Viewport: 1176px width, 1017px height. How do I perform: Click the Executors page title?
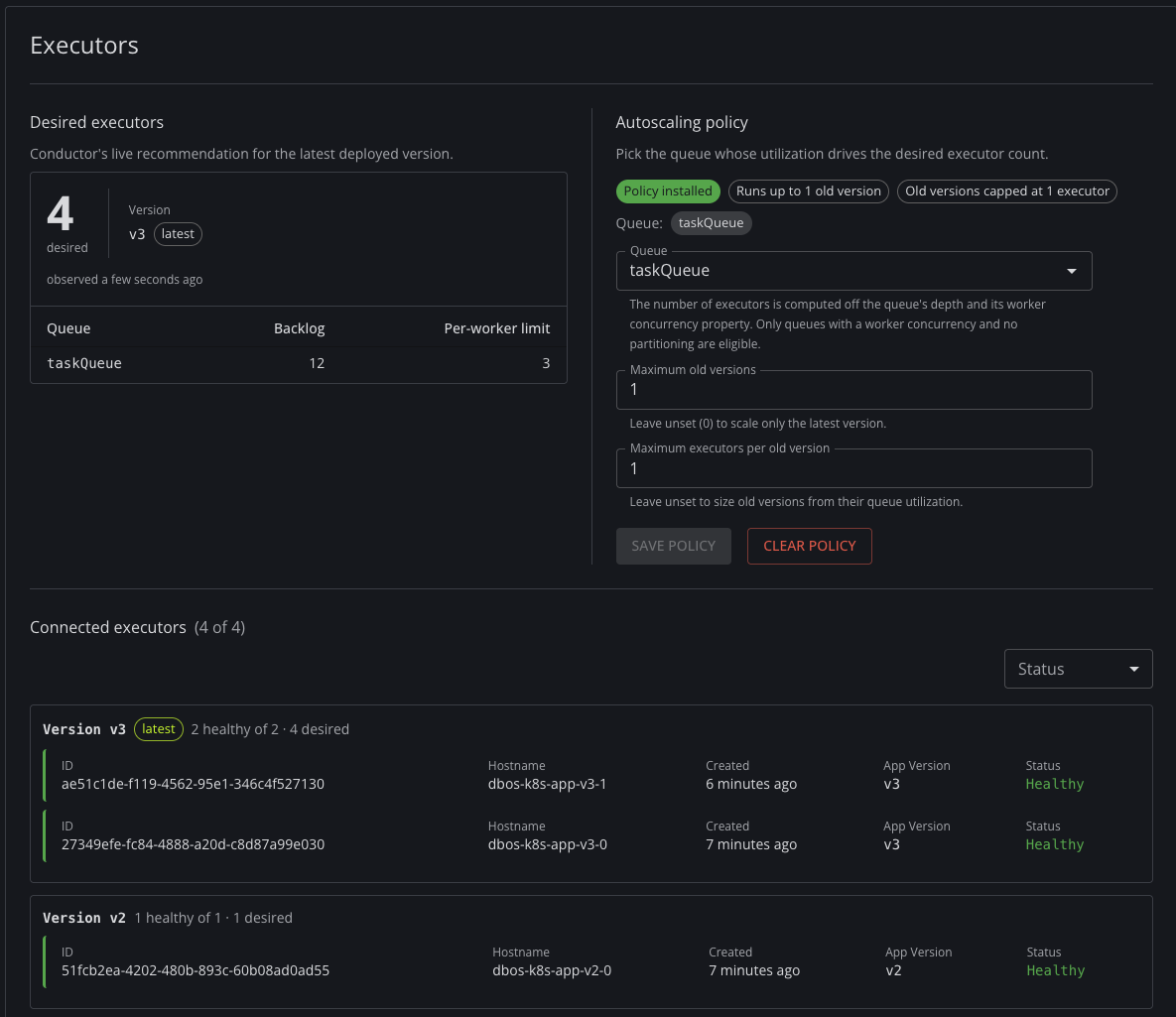click(x=84, y=46)
